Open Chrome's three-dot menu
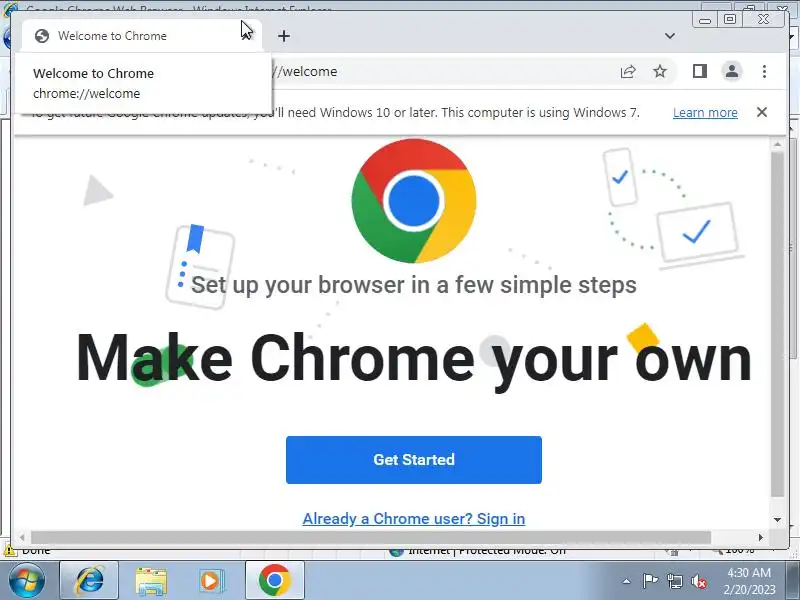The image size is (800, 600). tap(764, 71)
